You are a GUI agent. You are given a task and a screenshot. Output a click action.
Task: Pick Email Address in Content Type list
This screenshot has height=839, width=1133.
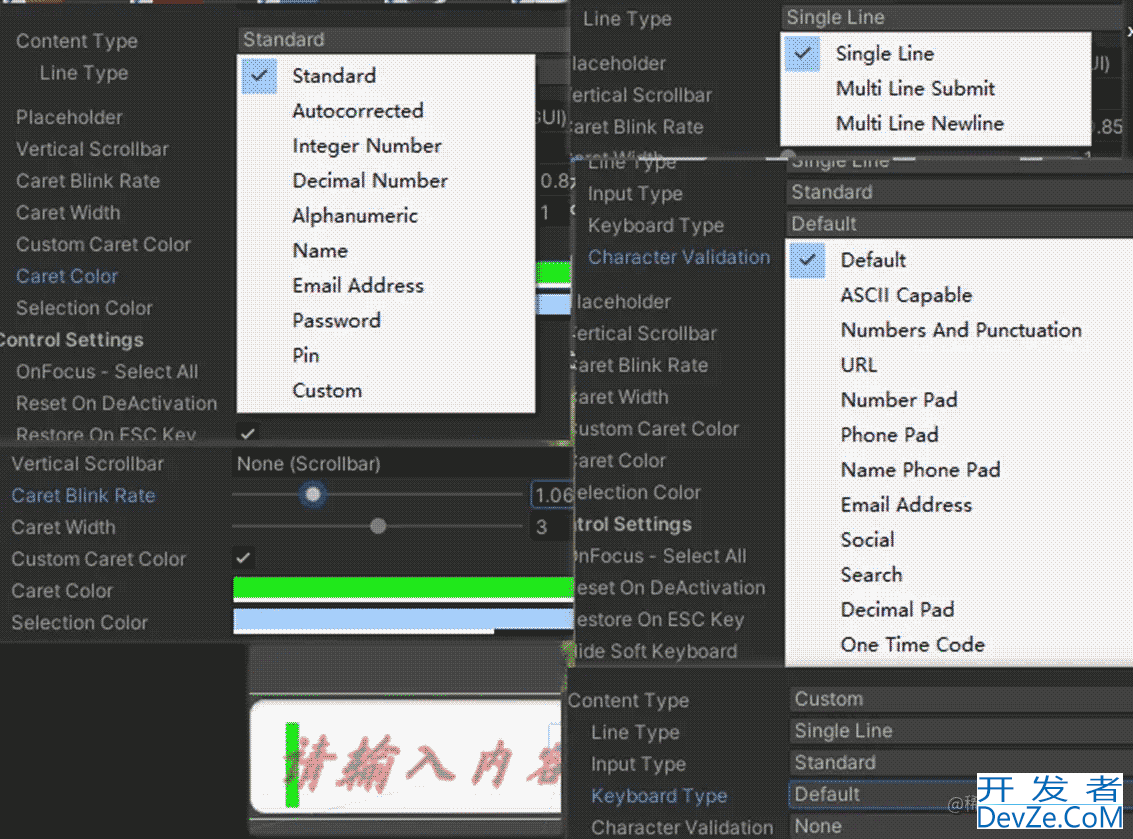358,285
